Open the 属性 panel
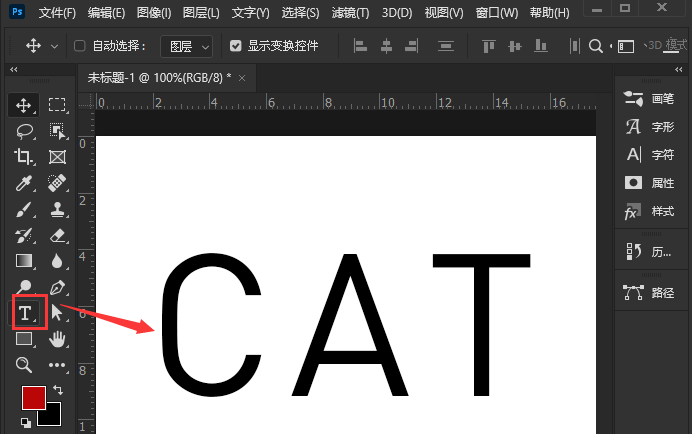This screenshot has width=692, height=434. click(x=649, y=183)
